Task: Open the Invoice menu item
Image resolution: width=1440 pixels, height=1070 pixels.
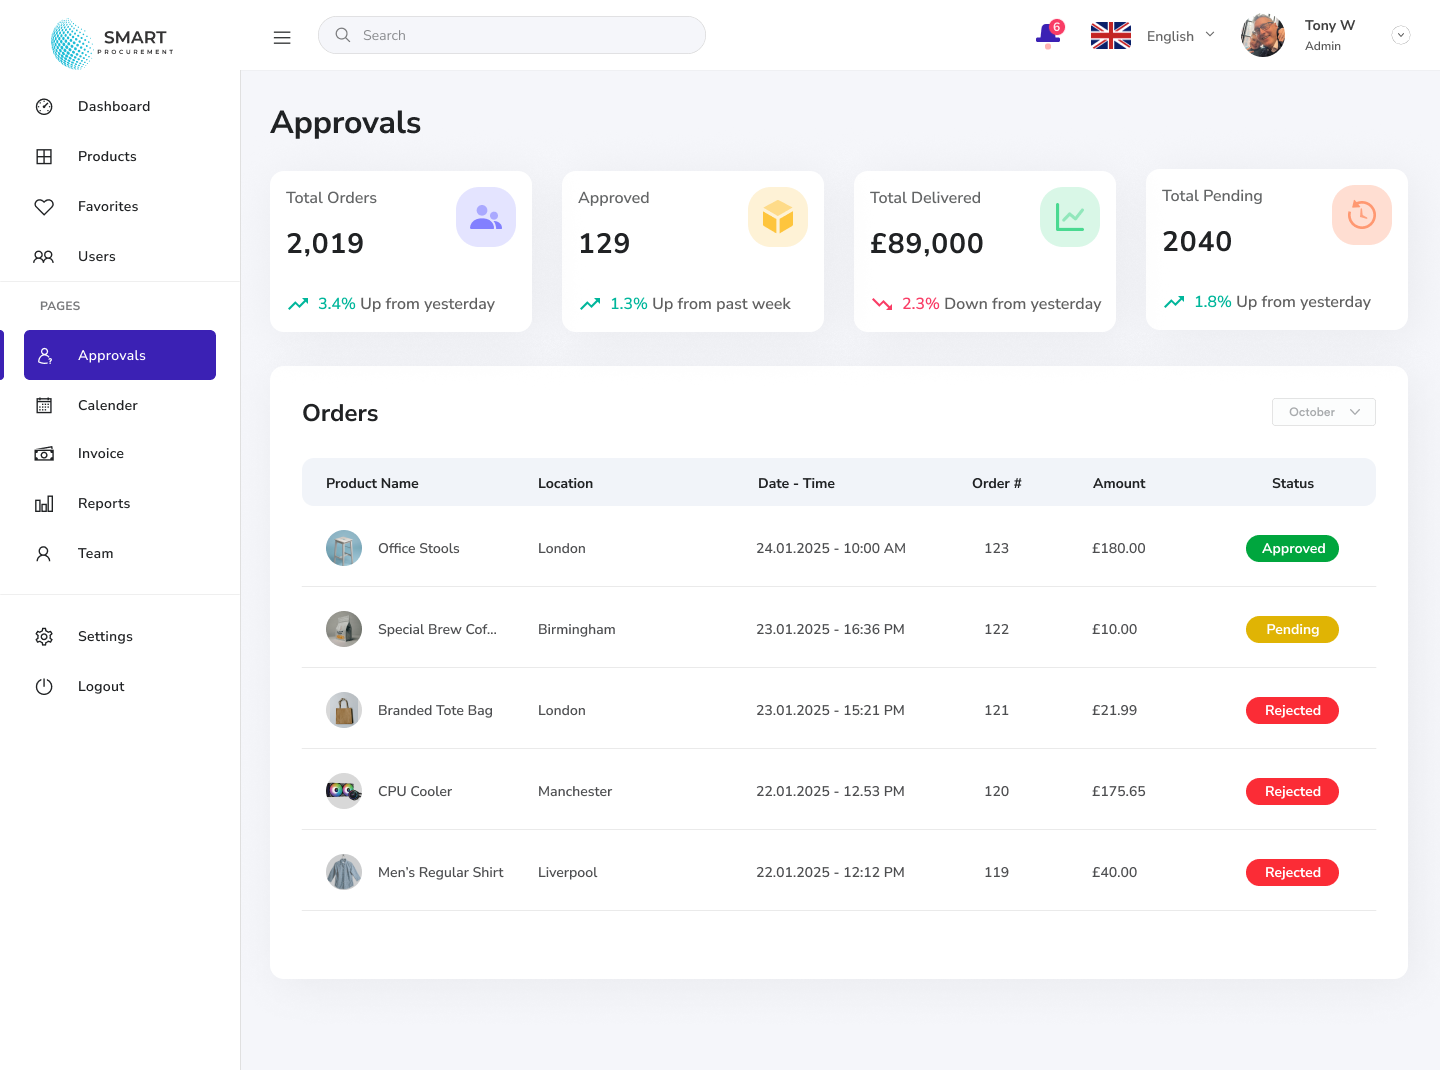Action: tap(101, 453)
